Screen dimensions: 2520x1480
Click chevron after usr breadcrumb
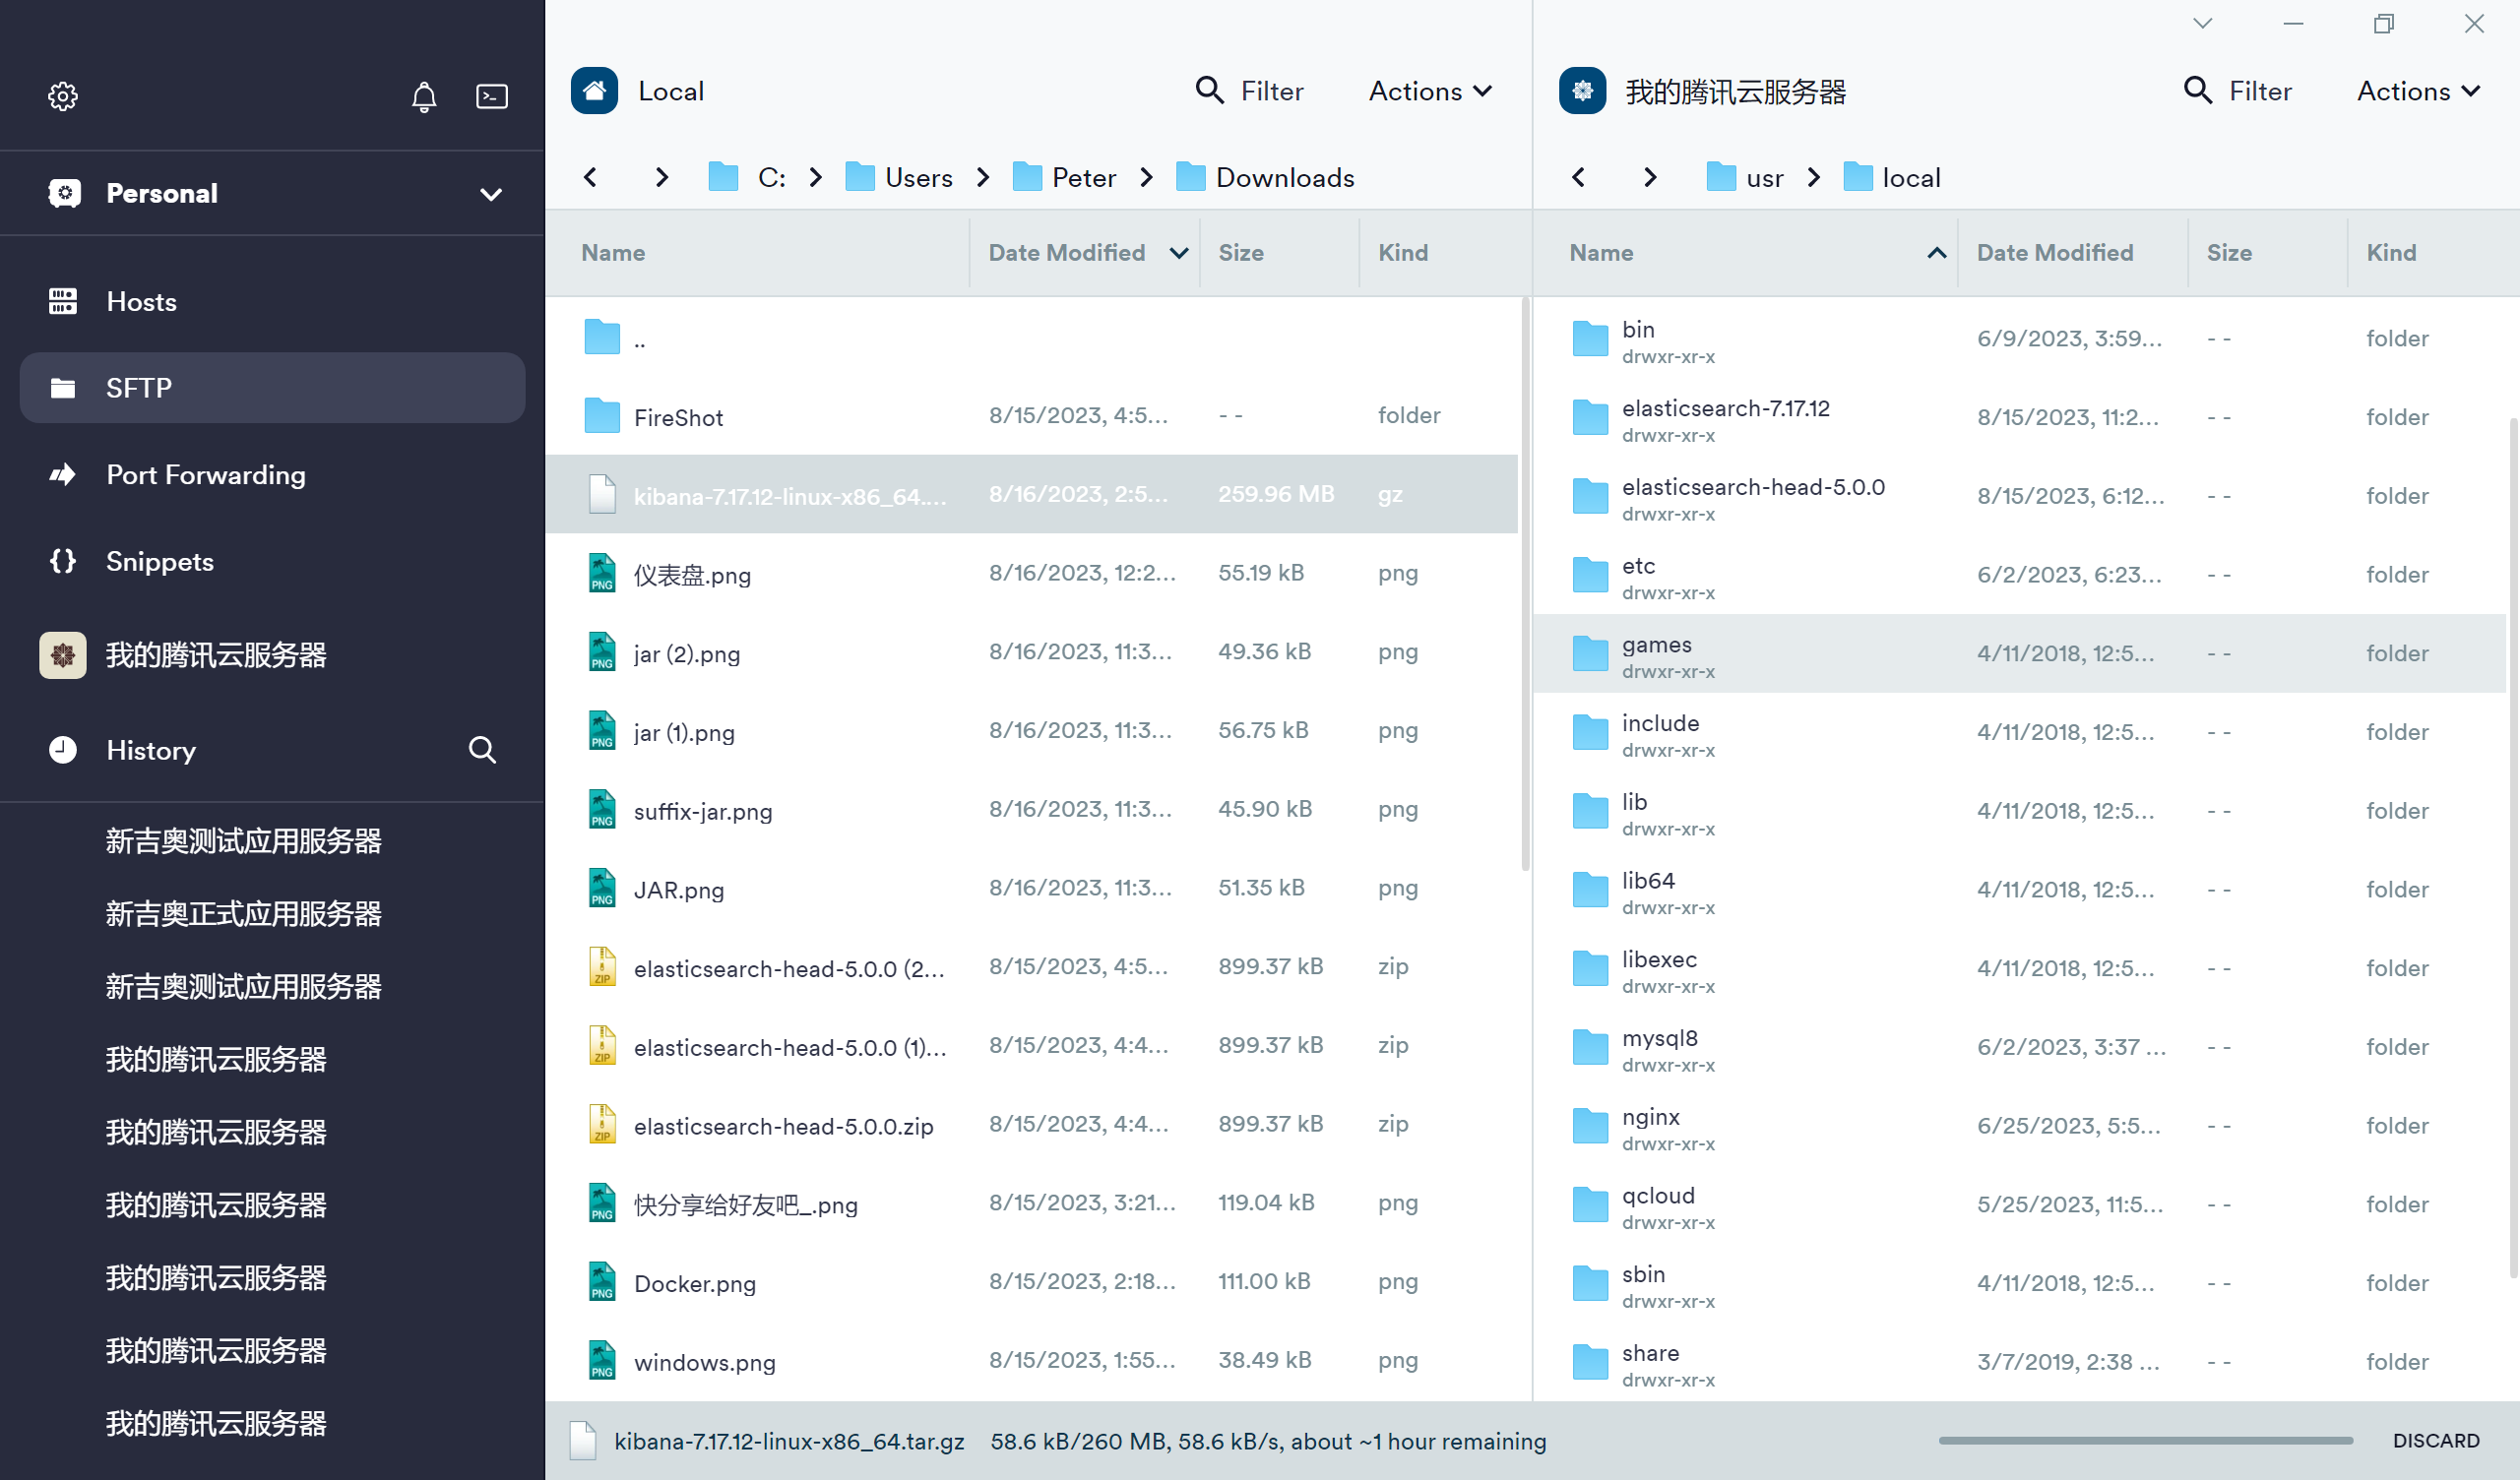click(1813, 177)
